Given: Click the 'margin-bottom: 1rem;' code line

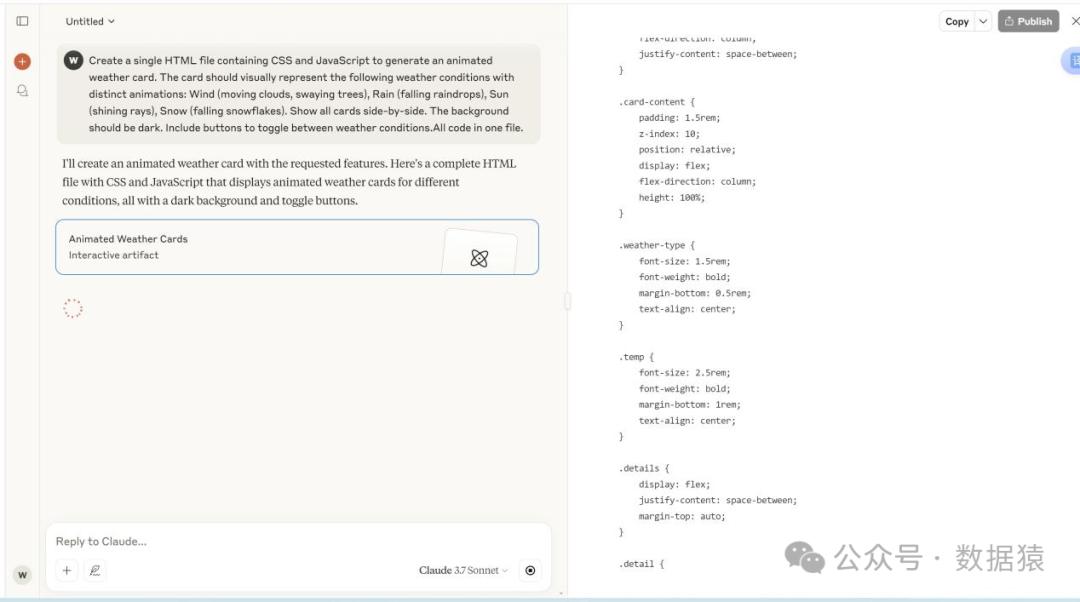Looking at the screenshot, I should (689, 405).
